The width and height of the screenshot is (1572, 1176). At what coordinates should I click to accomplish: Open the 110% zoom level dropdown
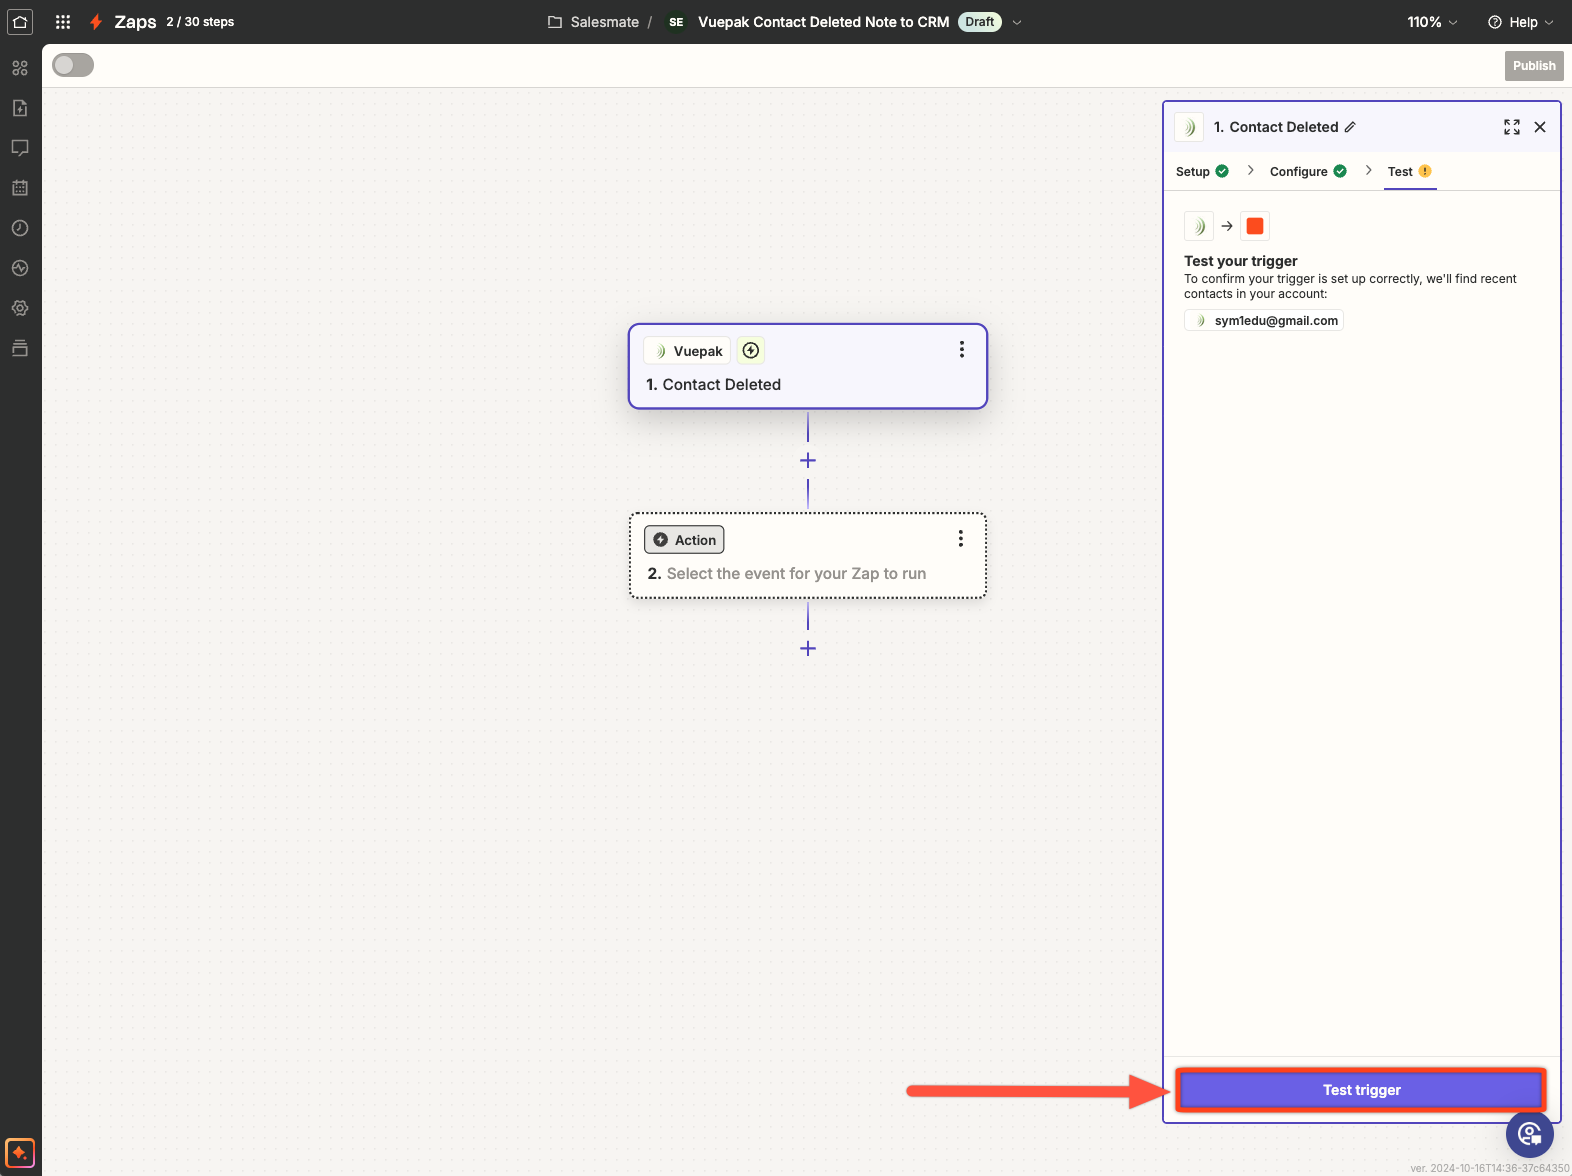(1432, 22)
